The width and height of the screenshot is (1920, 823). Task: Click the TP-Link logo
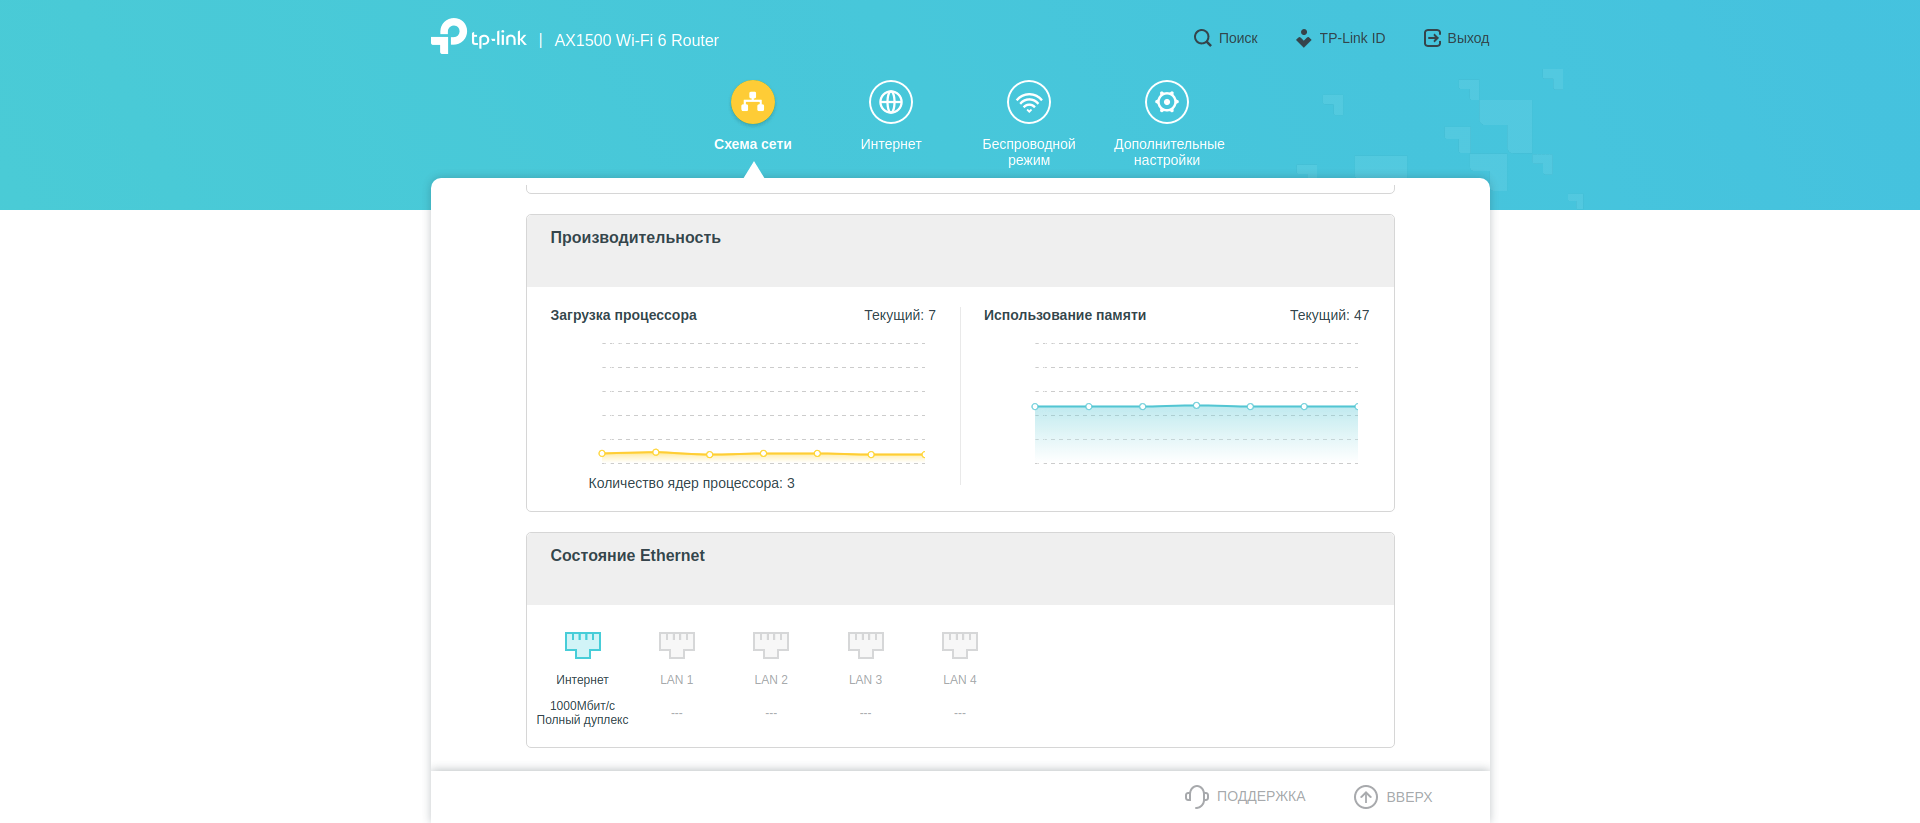pos(478,38)
